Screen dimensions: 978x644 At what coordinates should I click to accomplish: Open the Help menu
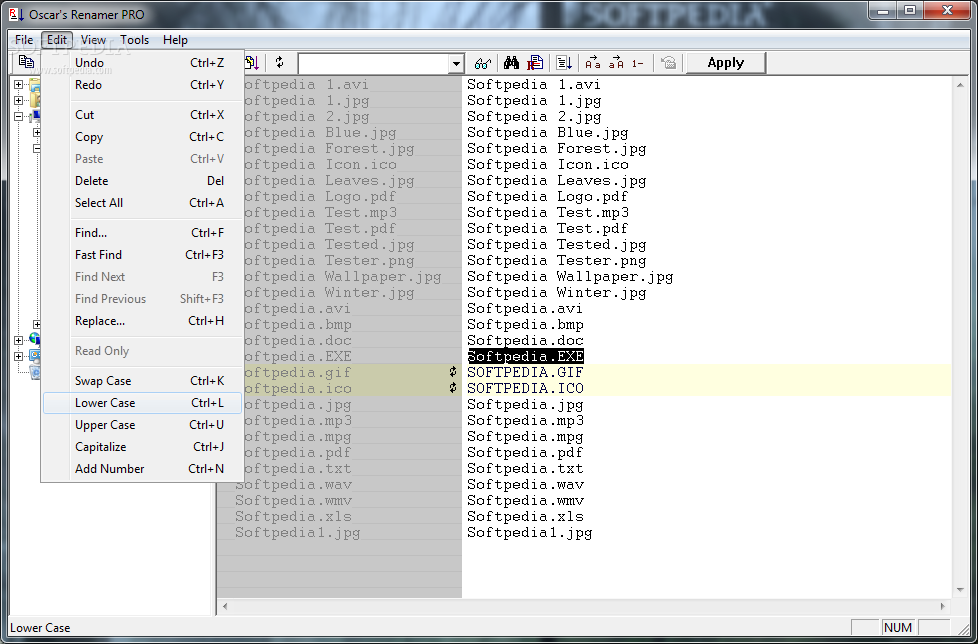point(175,40)
